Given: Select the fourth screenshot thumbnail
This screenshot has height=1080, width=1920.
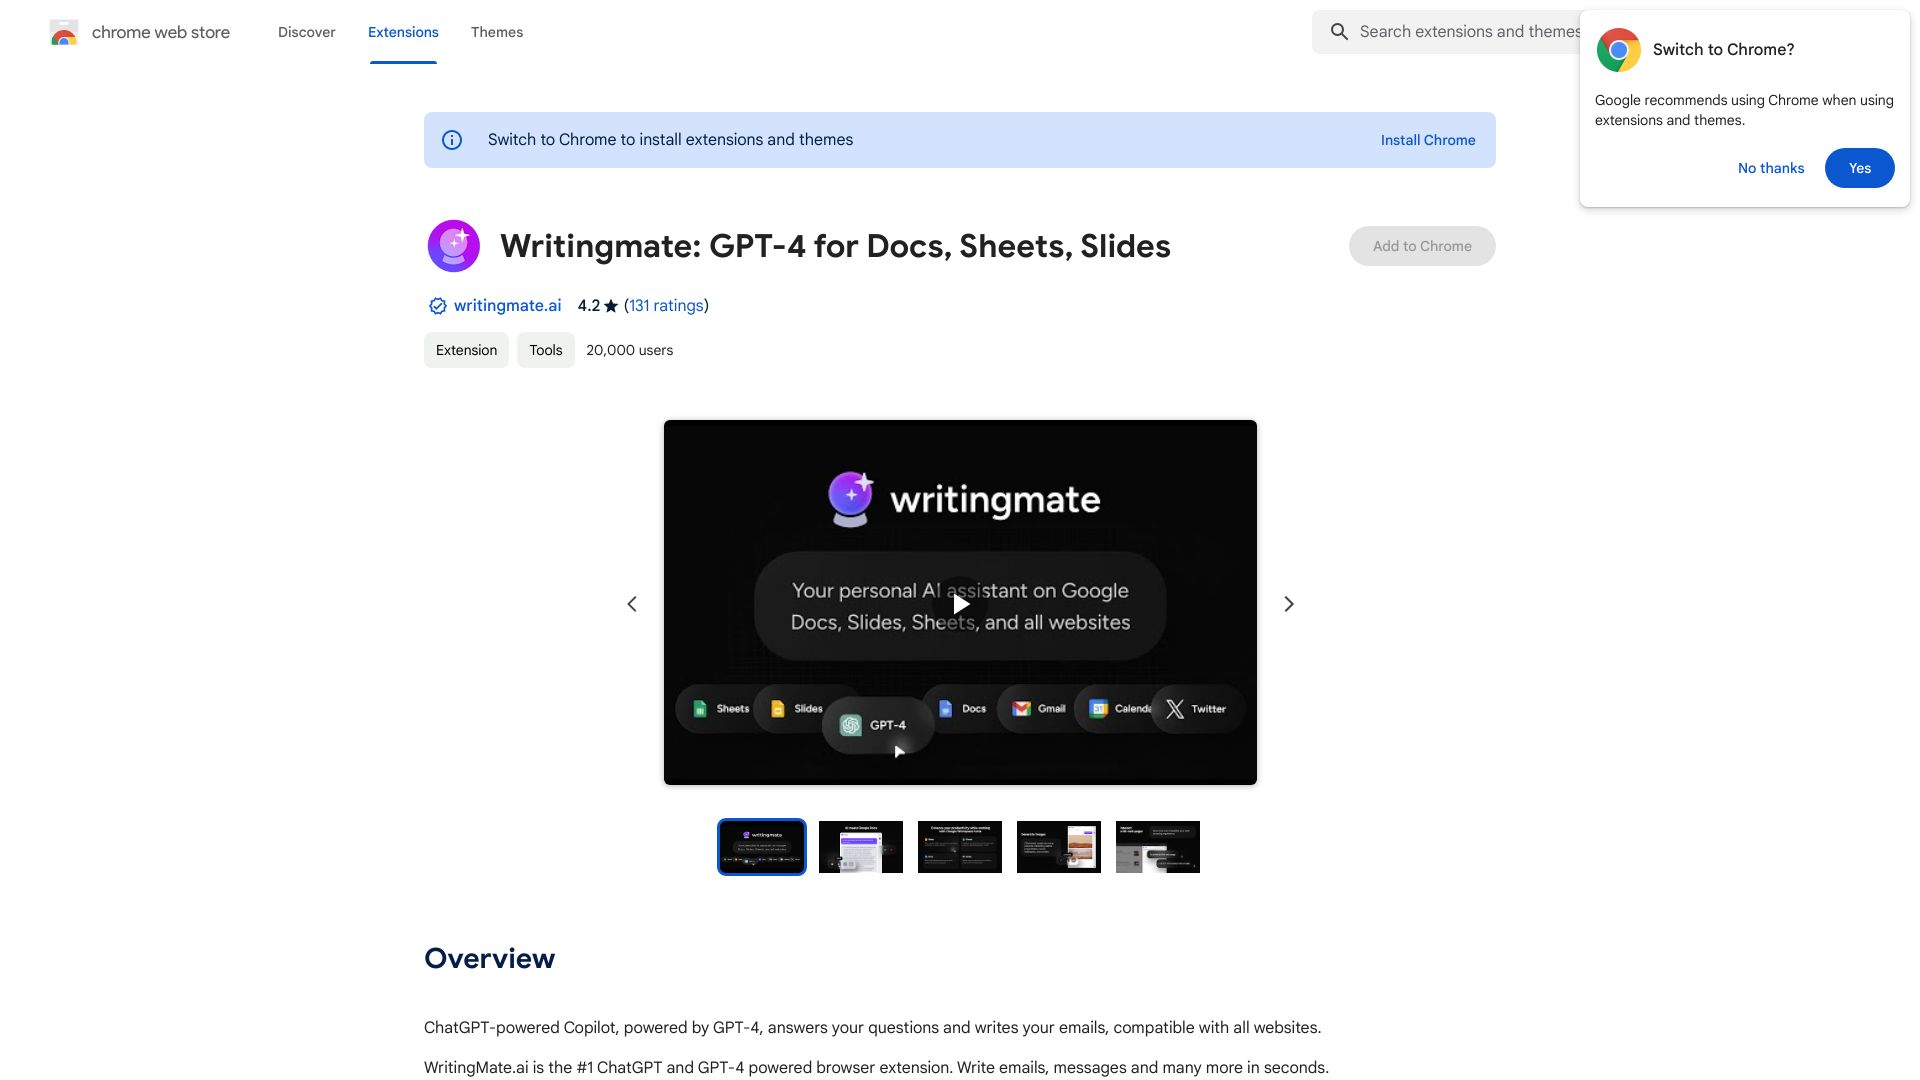Looking at the screenshot, I should tap(1059, 847).
